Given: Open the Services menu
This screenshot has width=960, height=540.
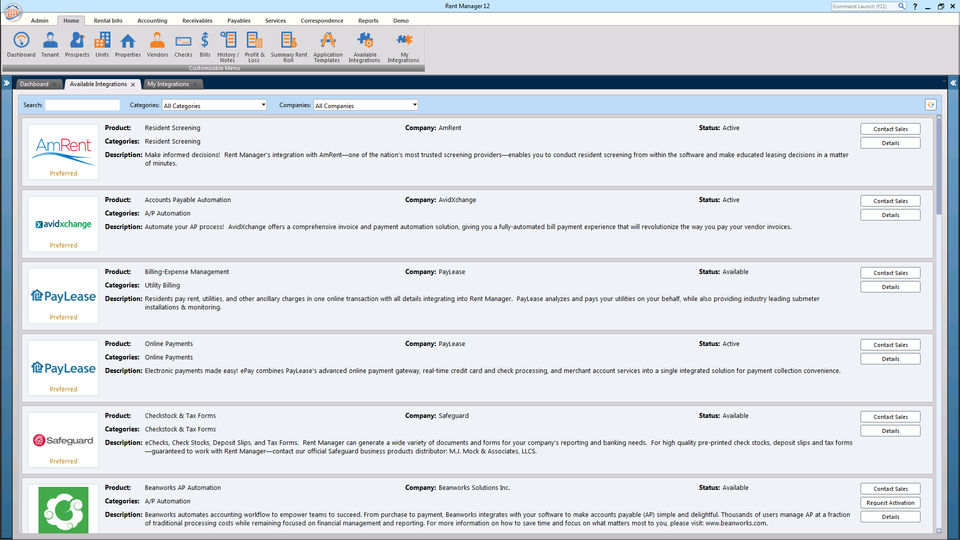Looking at the screenshot, I should 276,21.
